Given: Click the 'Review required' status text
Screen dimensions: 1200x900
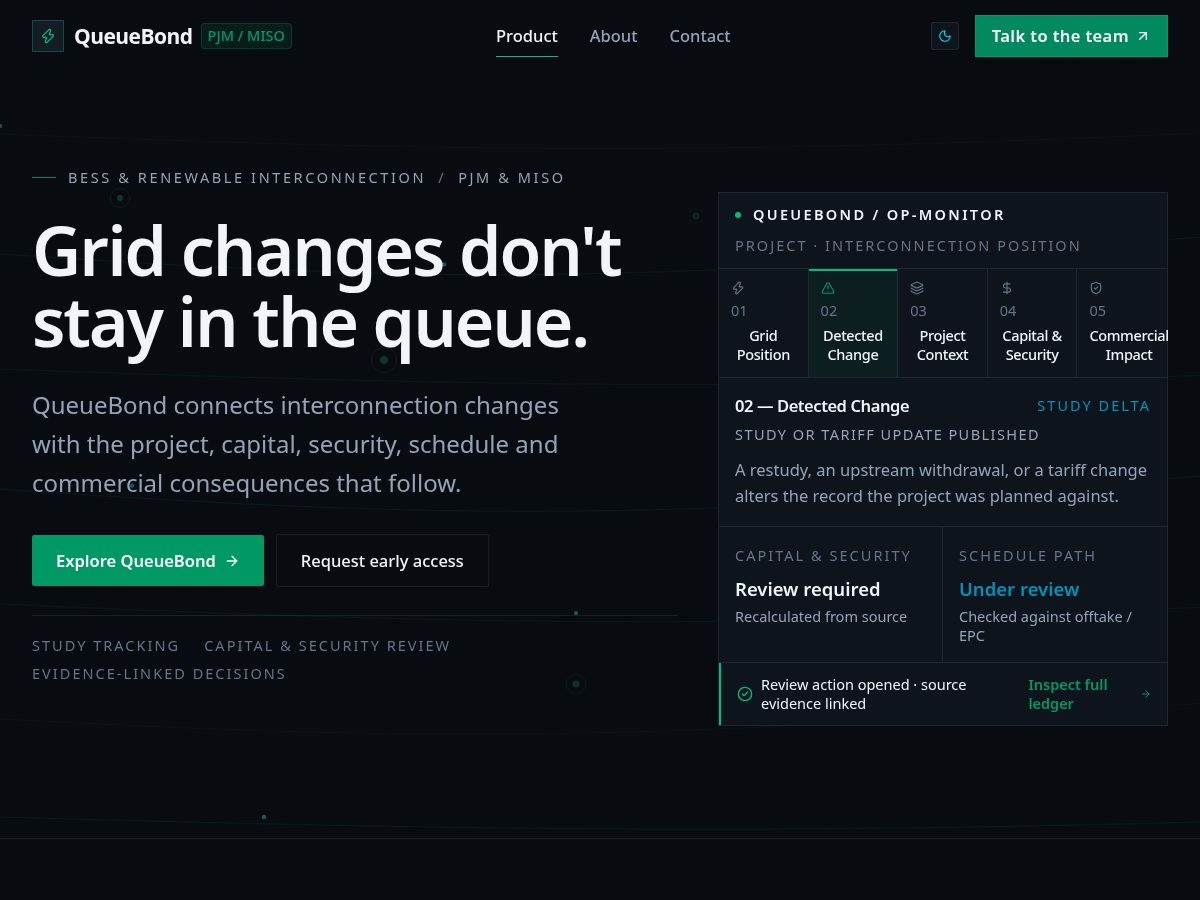Looking at the screenshot, I should tap(808, 589).
